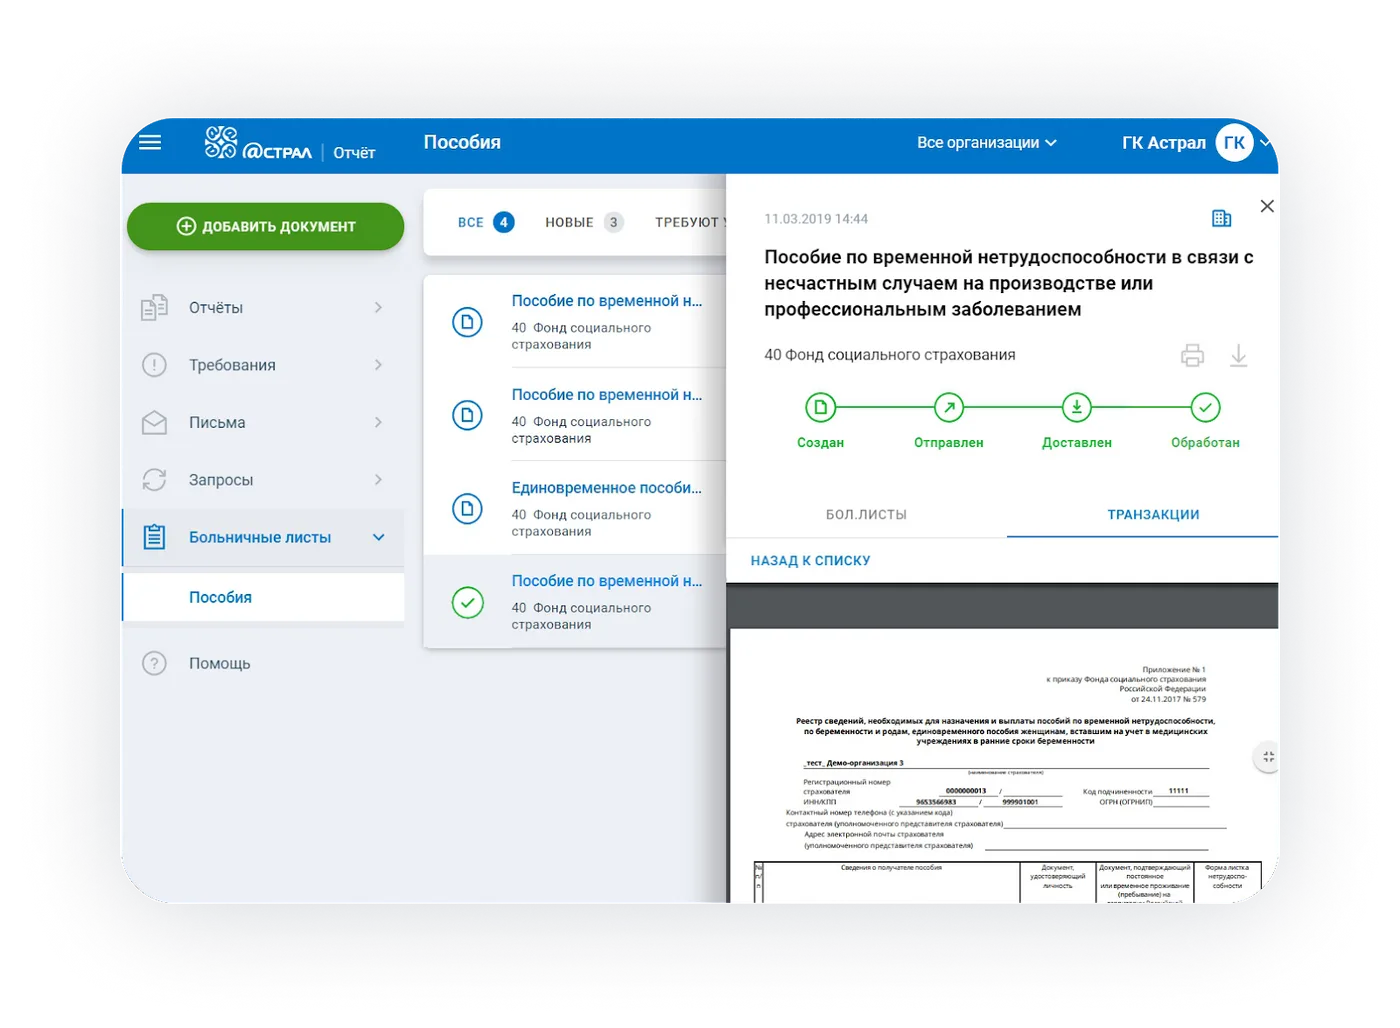Click the Обработан status icon
1400x1028 pixels.
pyautogui.click(x=1206, y=407)
